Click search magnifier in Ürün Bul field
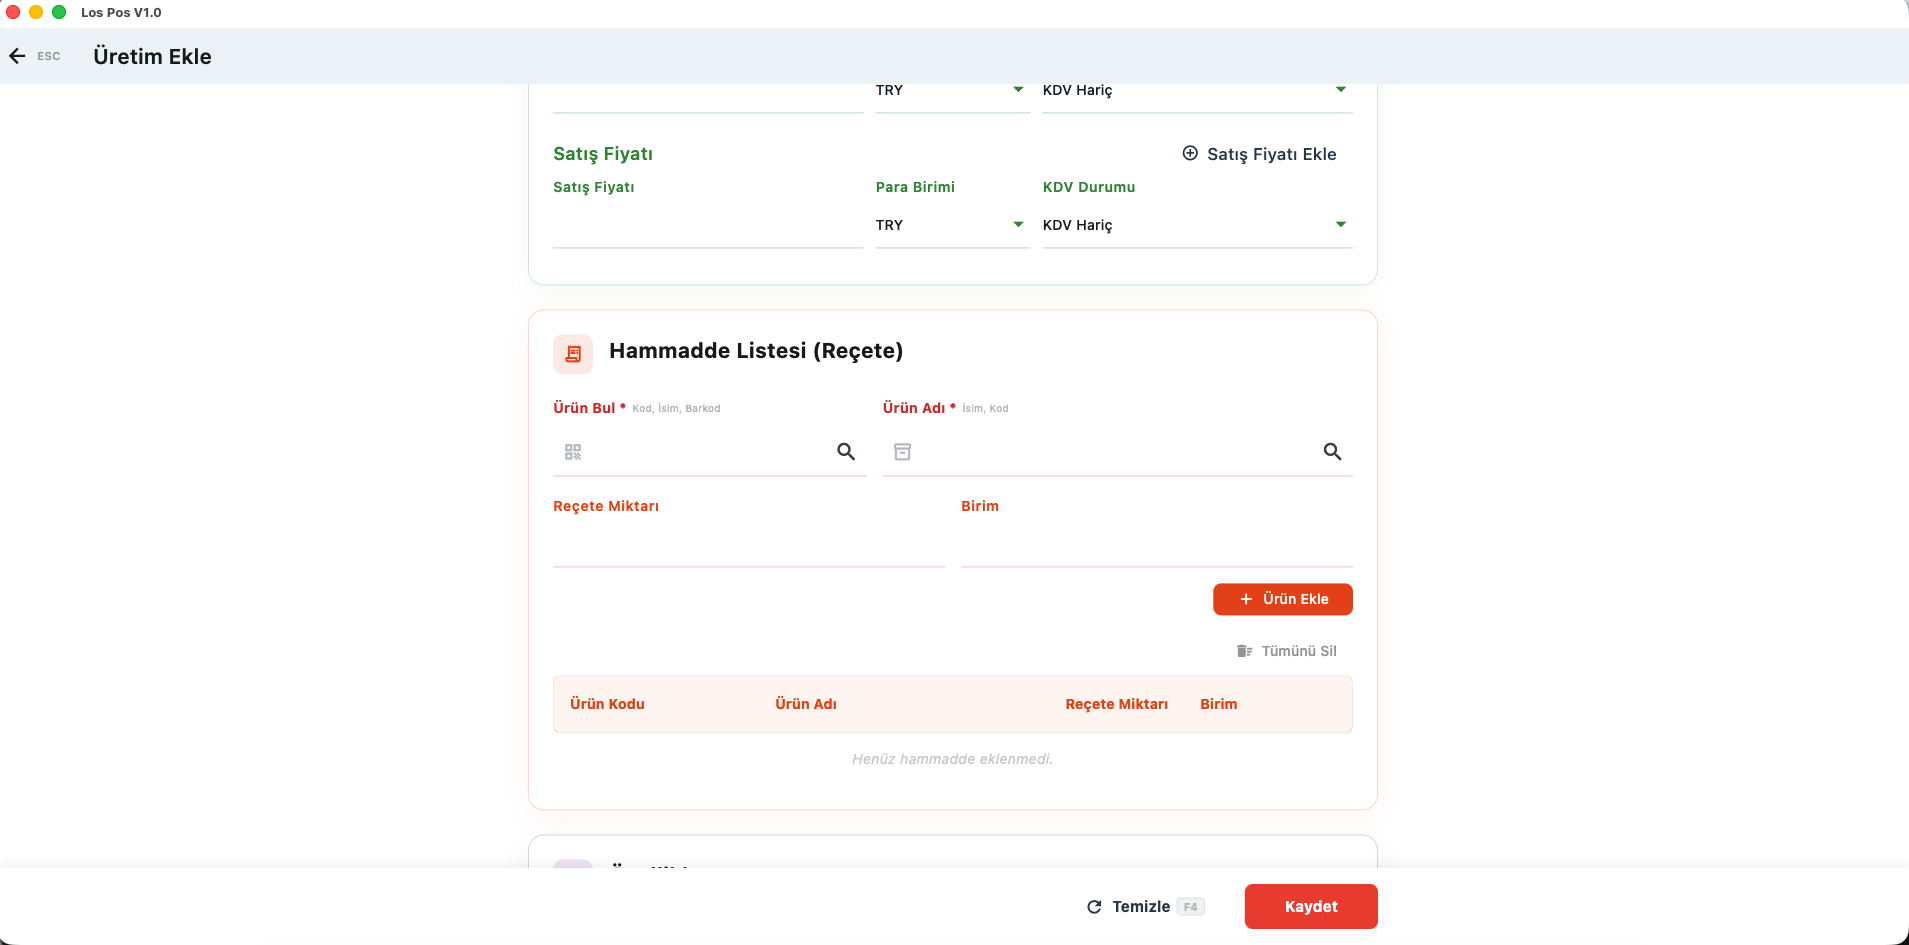The width and height of the screenshot is (1909, 945). (x=846, y=452)
